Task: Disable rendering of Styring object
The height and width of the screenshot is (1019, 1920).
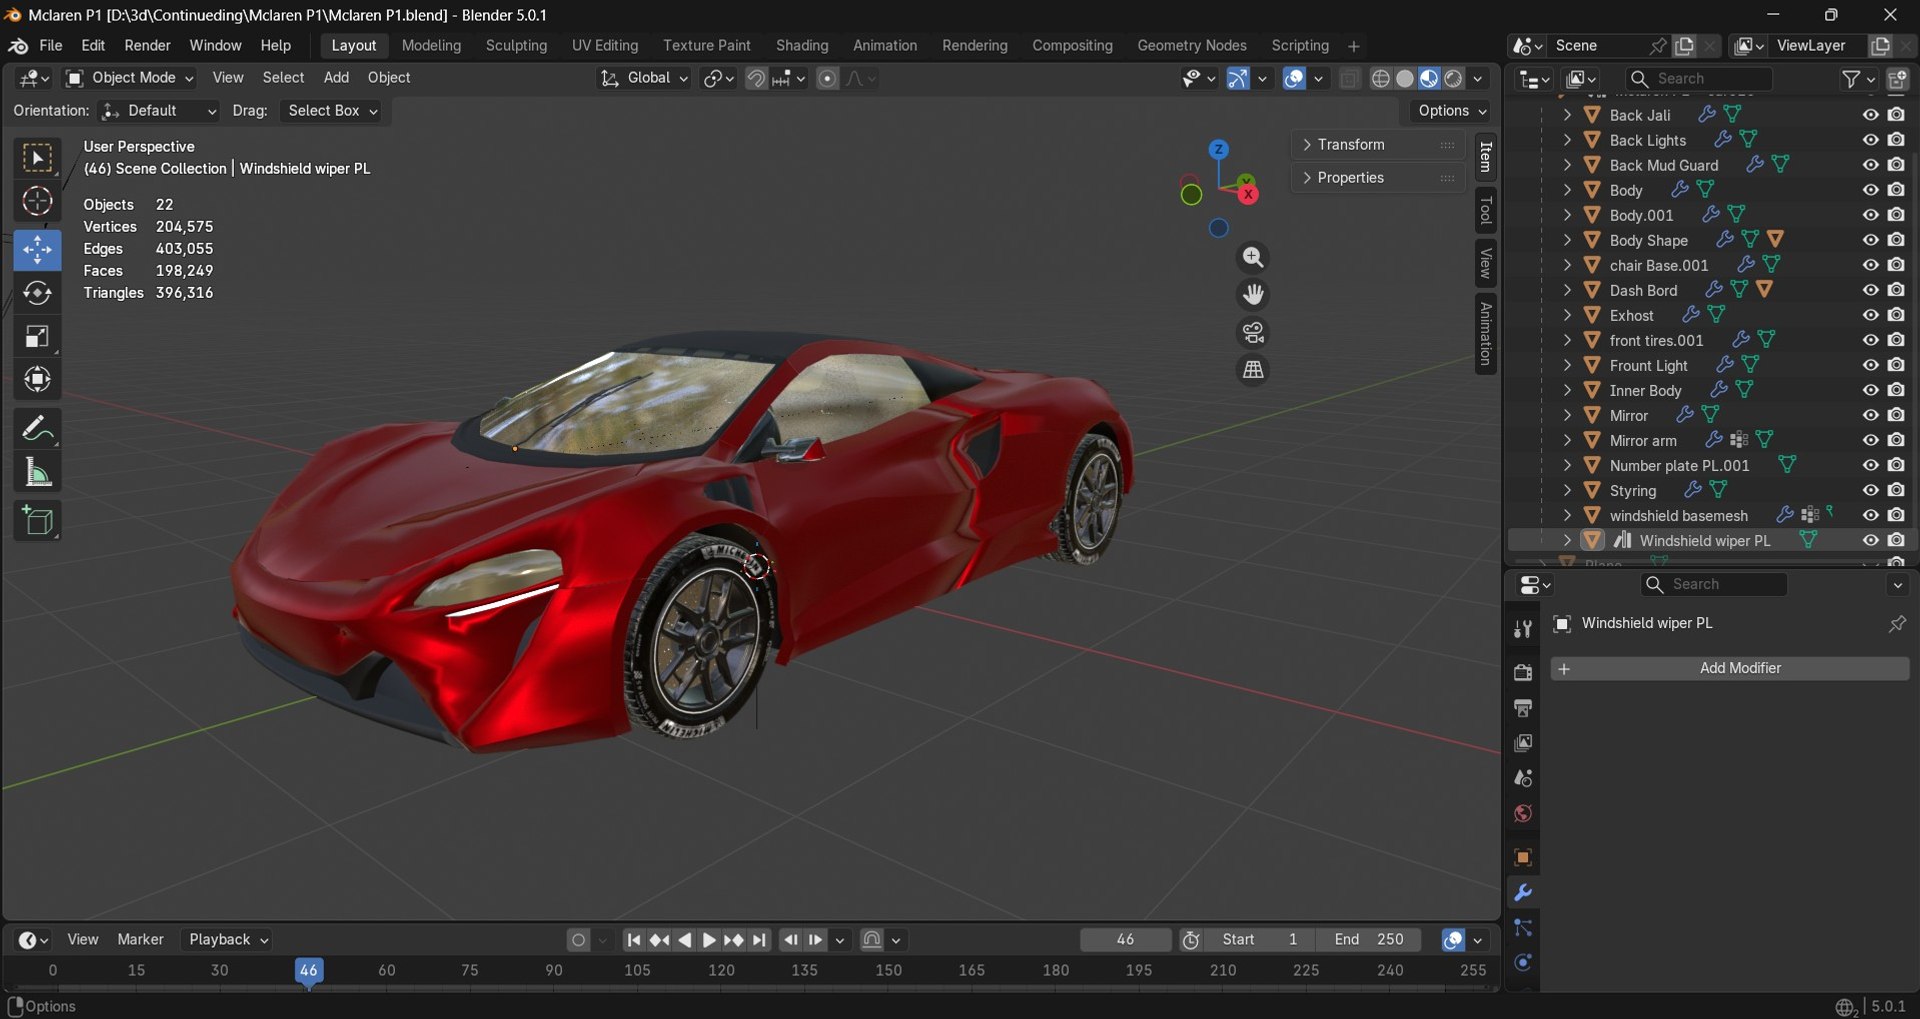Action: [1896, 490]
